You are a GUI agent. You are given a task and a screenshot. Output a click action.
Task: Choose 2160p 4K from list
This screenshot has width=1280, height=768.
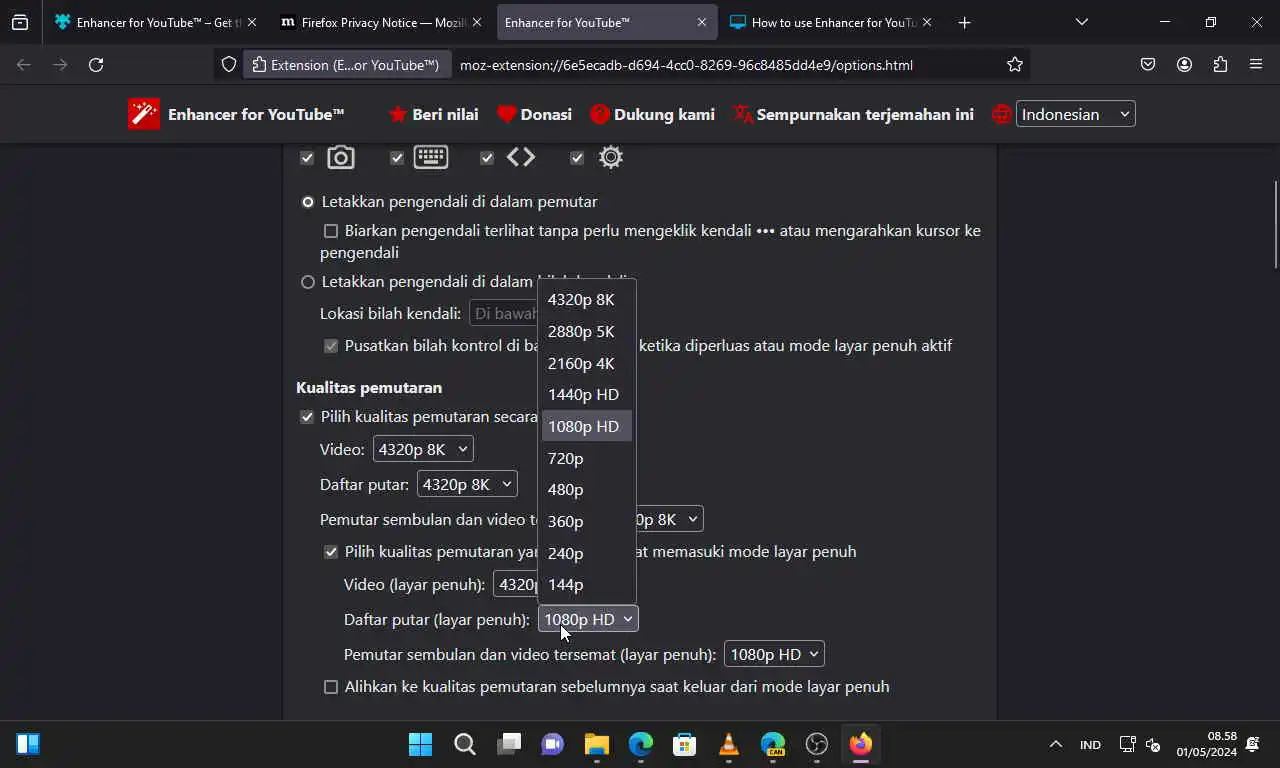click(587, 363)
